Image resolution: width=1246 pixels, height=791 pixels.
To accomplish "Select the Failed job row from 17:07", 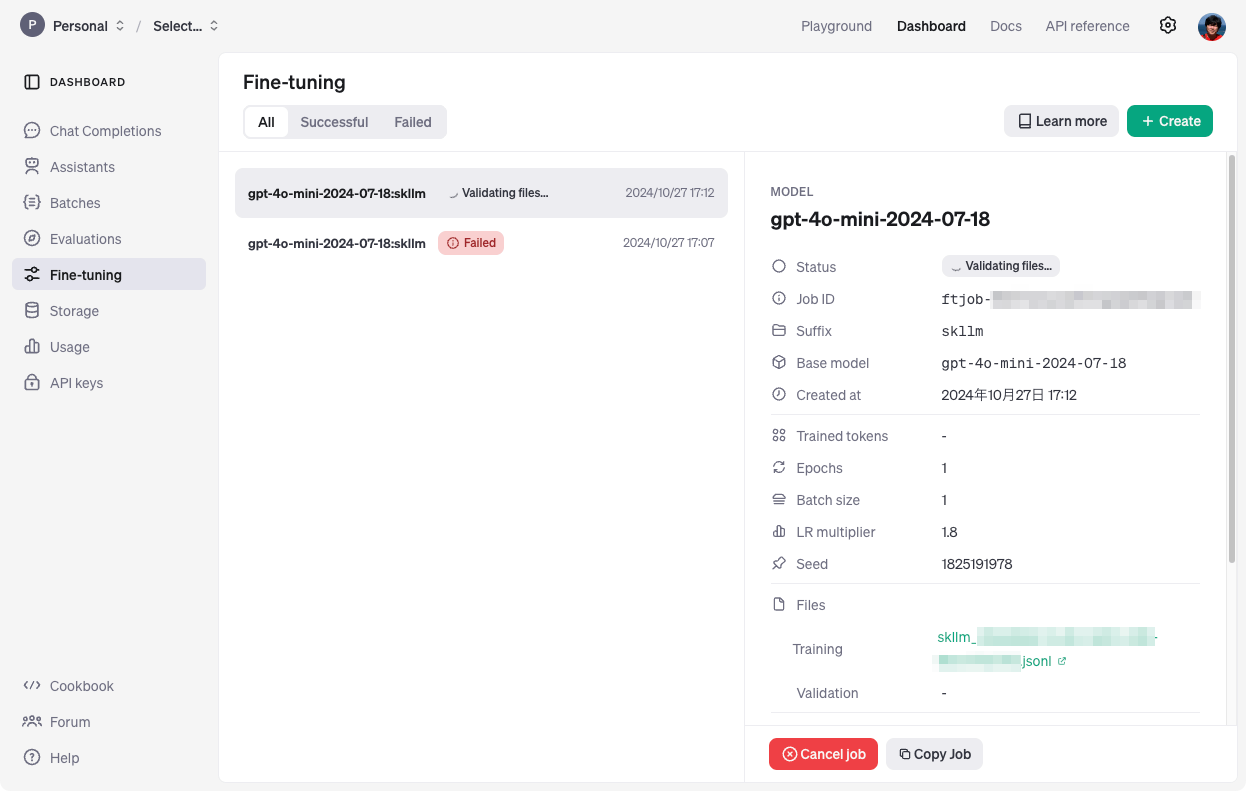I will 481,242.
